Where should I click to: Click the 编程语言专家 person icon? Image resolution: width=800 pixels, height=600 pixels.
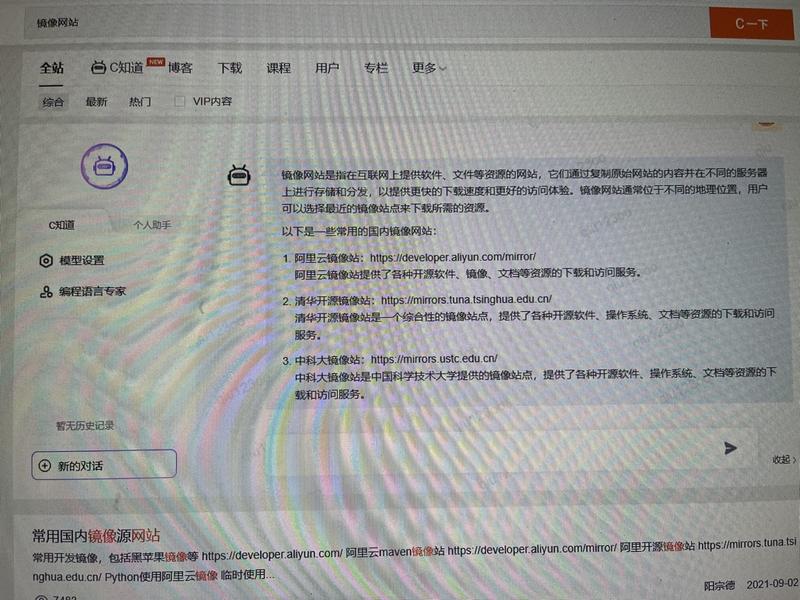(x=46, y=292)
